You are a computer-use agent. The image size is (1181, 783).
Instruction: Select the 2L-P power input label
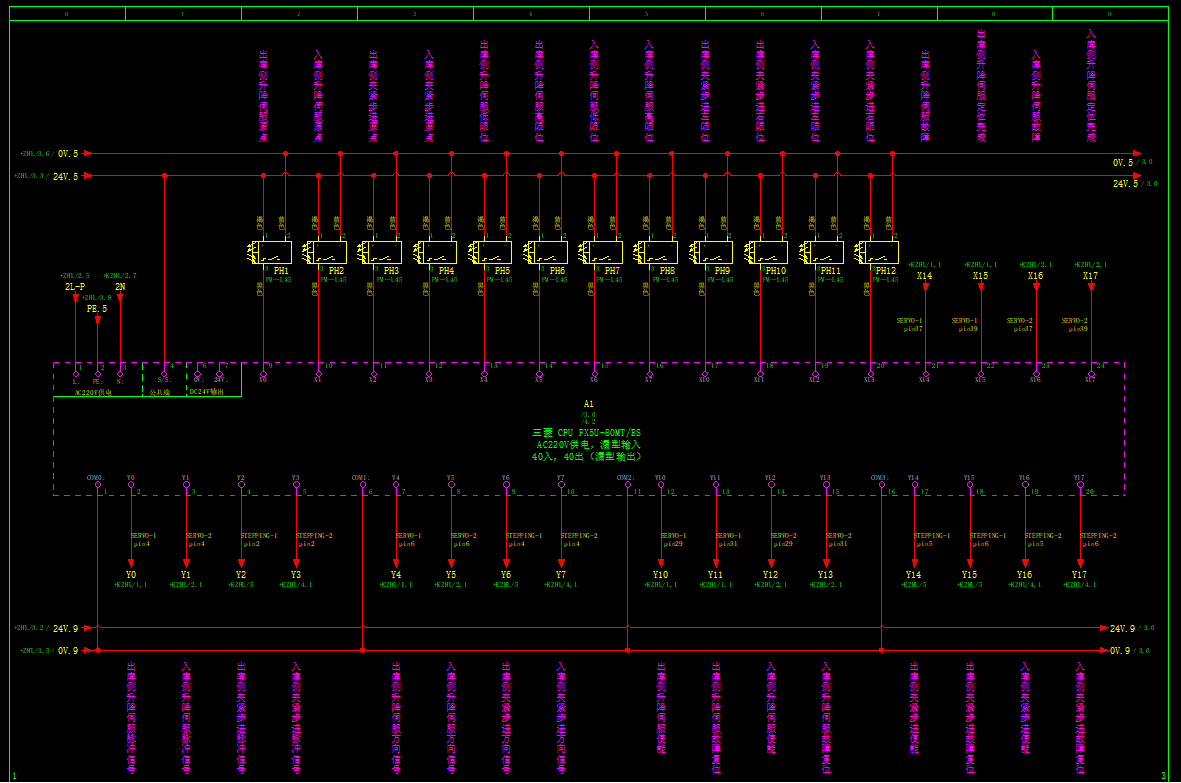[76, 287]
